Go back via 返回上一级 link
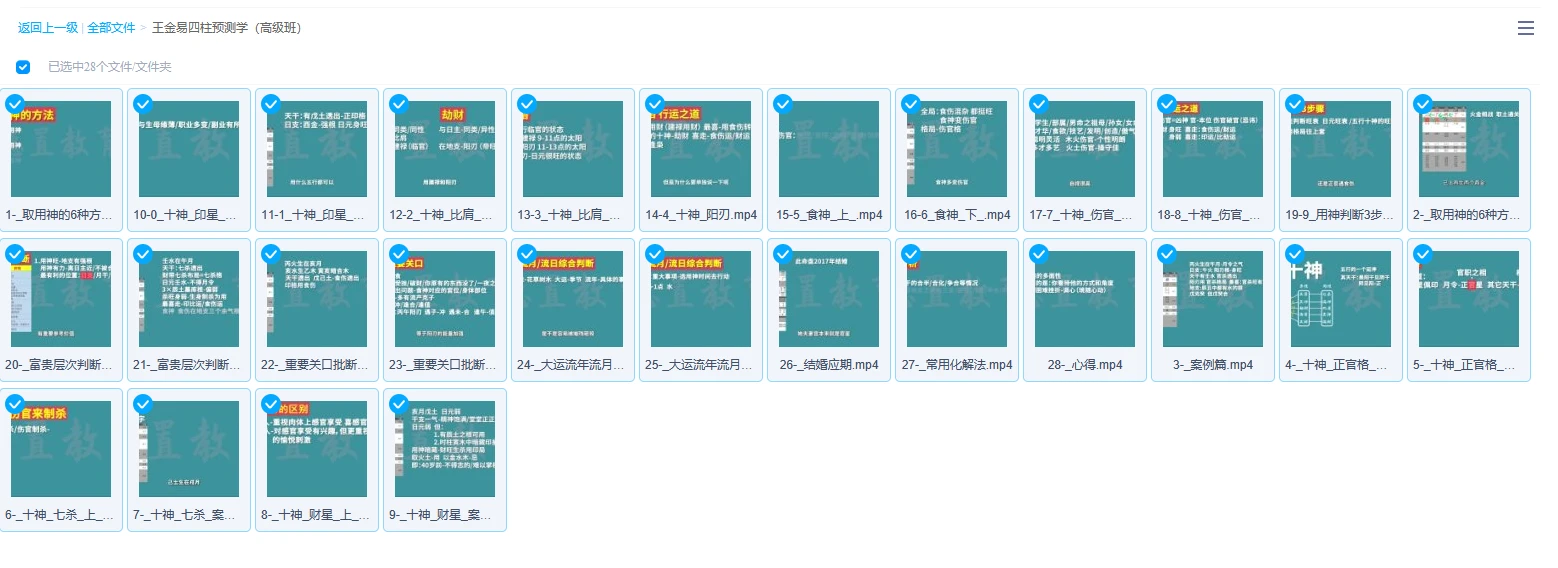 (x=48, y=28)
